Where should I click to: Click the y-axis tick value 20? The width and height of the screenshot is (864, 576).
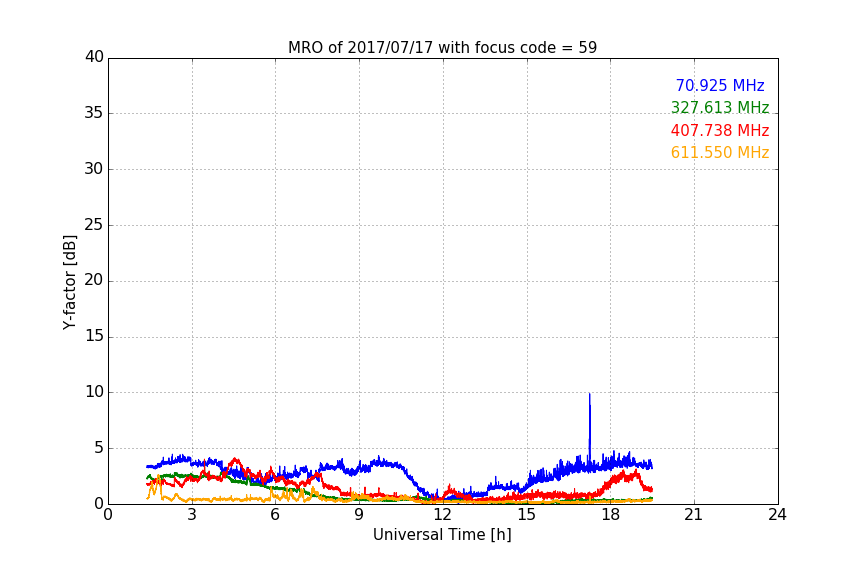tap(94, 280)
